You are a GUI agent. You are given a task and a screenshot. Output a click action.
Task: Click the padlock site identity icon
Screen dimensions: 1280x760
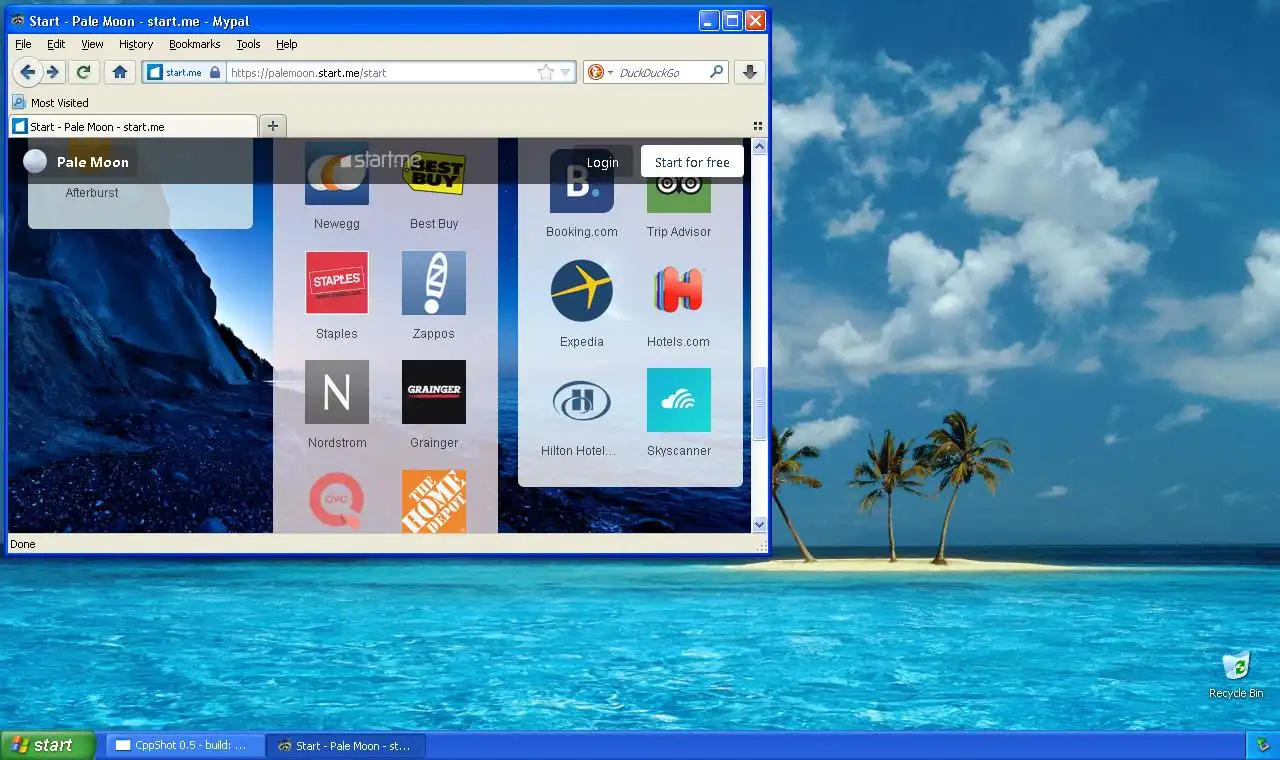(215, 72)
